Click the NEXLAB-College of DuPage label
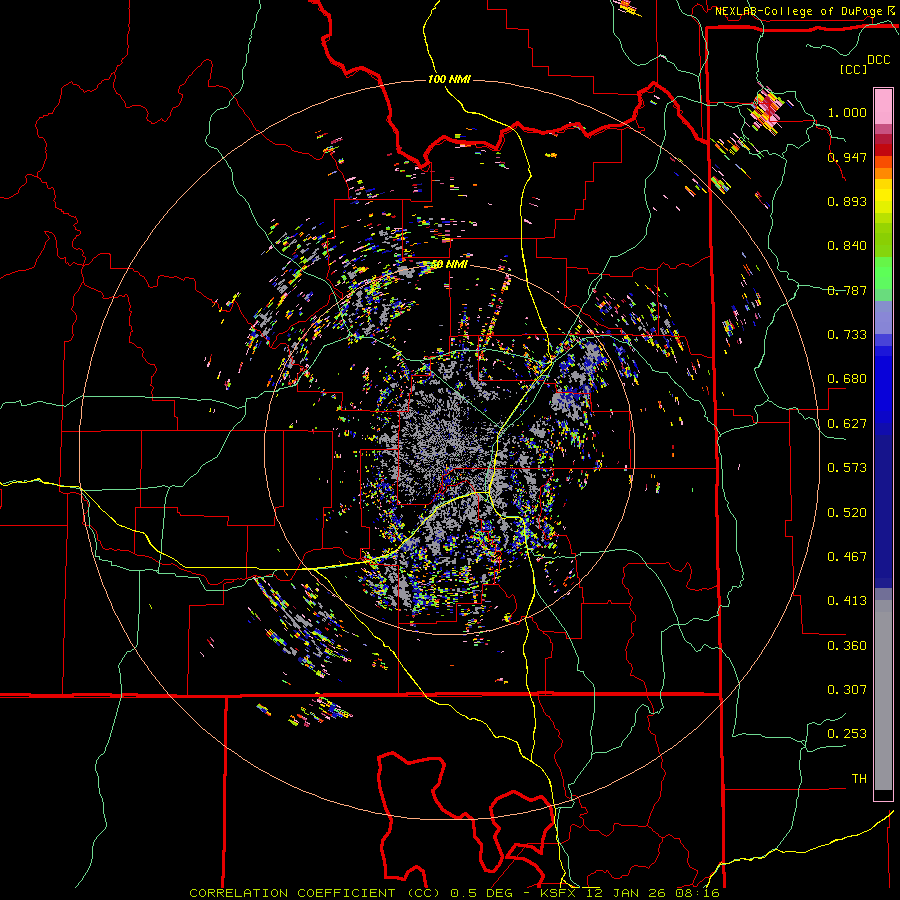The width and height of the screenshot is (900, 900). (798, 11)
